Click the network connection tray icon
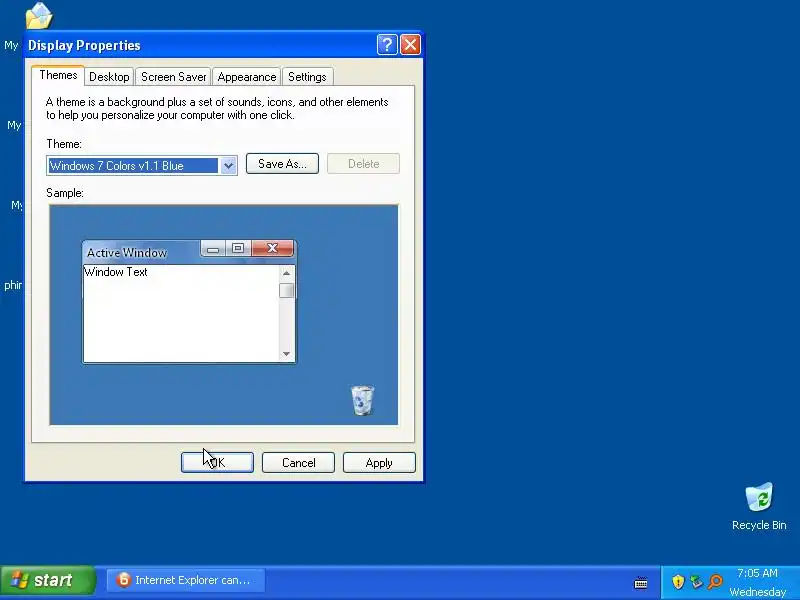The height and width of the screenshot is (600, 800). 696,581
